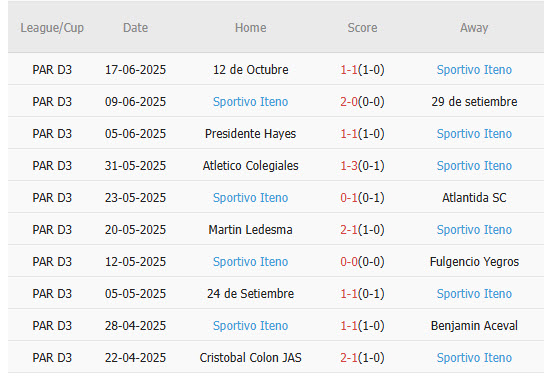This screenshot has height=378, width=544.
Task: Select Fulgencio Yegros away team
Action: coord(474,262)
